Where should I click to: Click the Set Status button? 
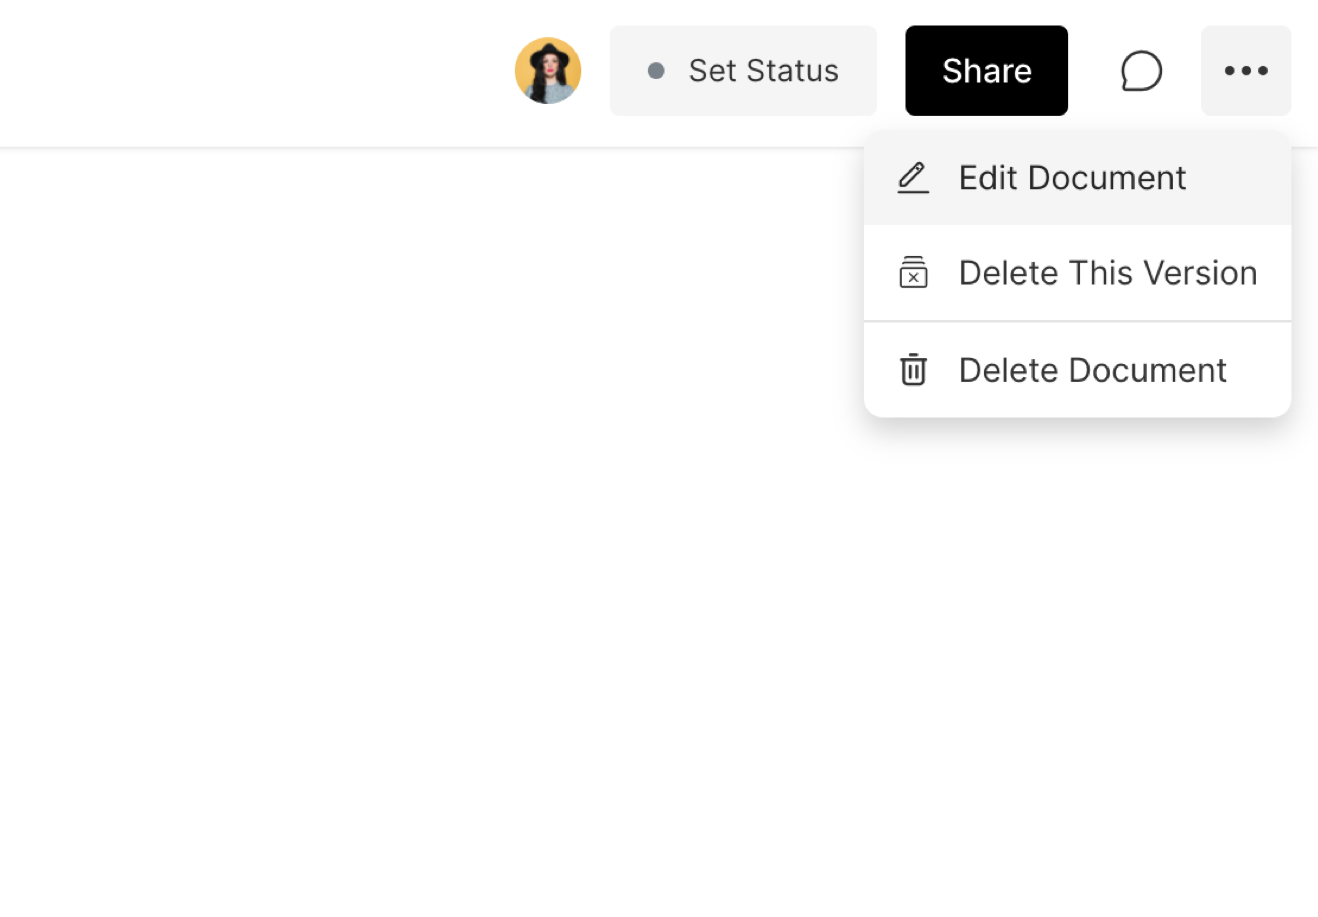point(743,71)
